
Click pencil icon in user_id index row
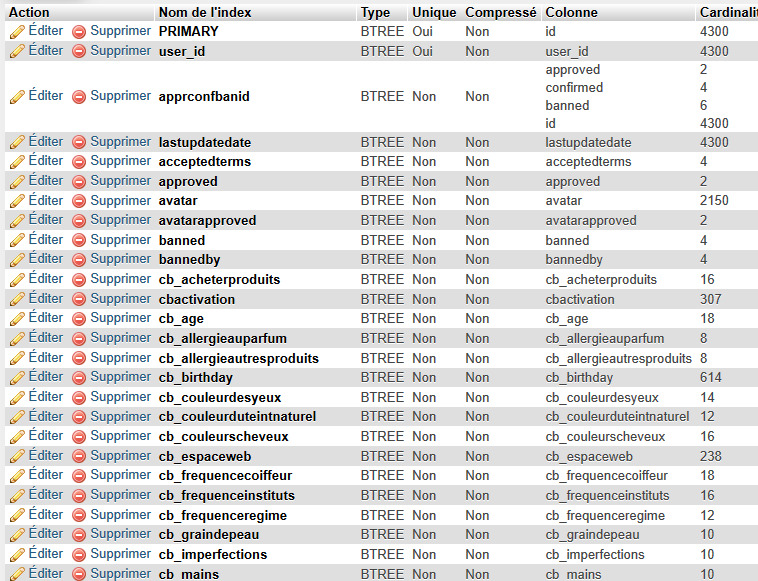pyautogui.click(x=17, y=51)
